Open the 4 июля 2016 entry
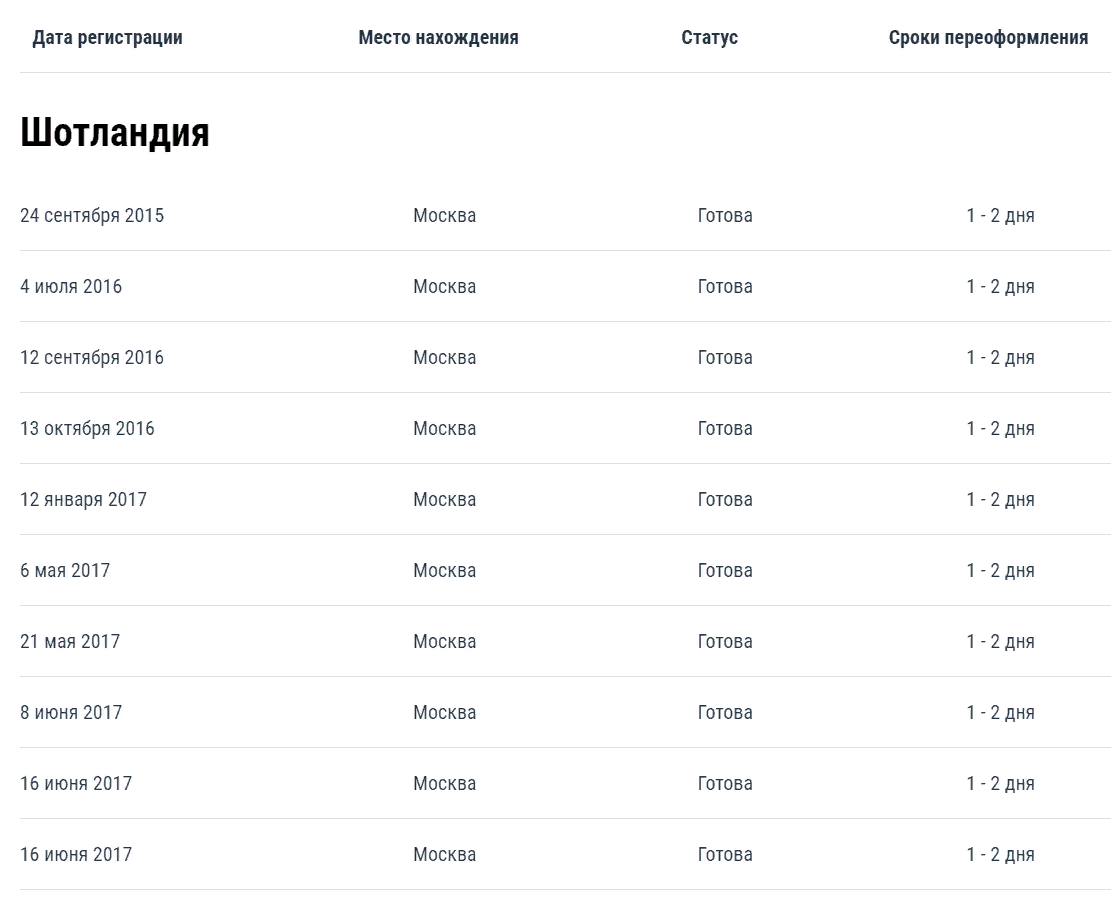Screen dimensions: 1111x910 pyautogui.click(x=71, y=287)
